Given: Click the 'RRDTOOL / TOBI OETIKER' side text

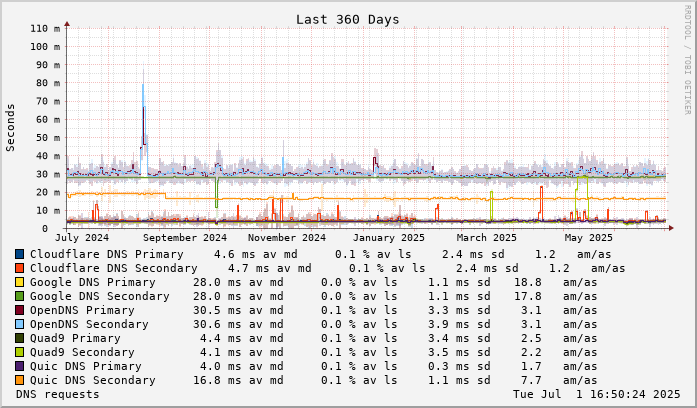Looking at the screenshot, I should click(x=688, y=60).
